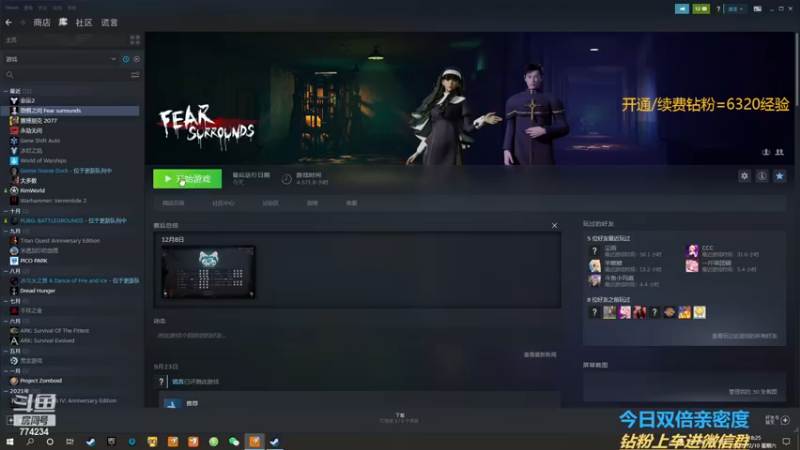The height and width of the screenshot is (450, 800).
Task: Collapse the 七月 group
Action: (6, 301)
